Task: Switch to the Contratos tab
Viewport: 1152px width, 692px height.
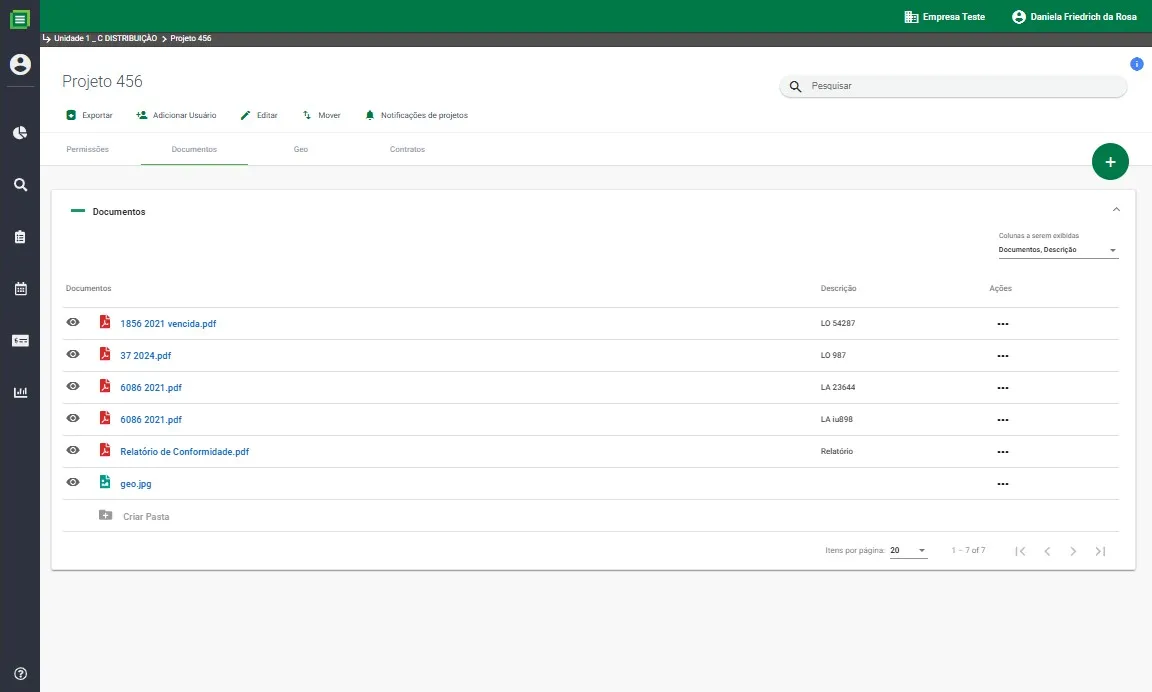Action: 407,149
